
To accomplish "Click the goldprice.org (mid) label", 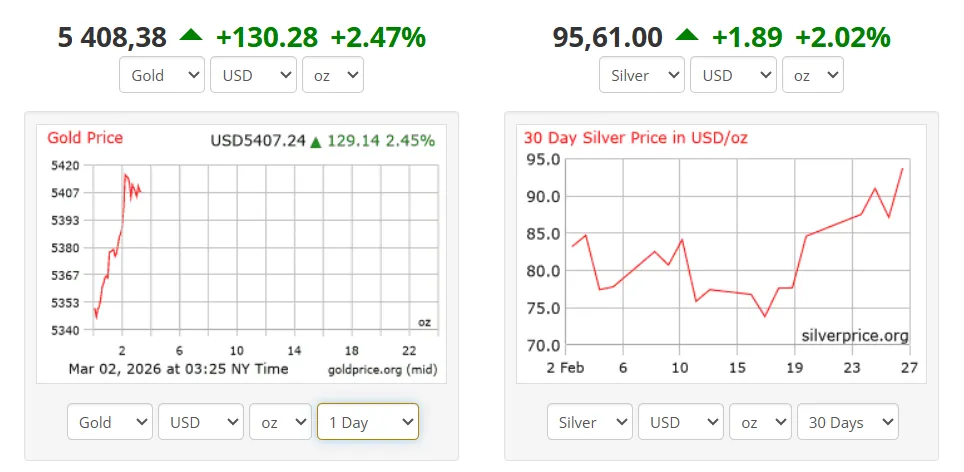I will pos(382,370).
